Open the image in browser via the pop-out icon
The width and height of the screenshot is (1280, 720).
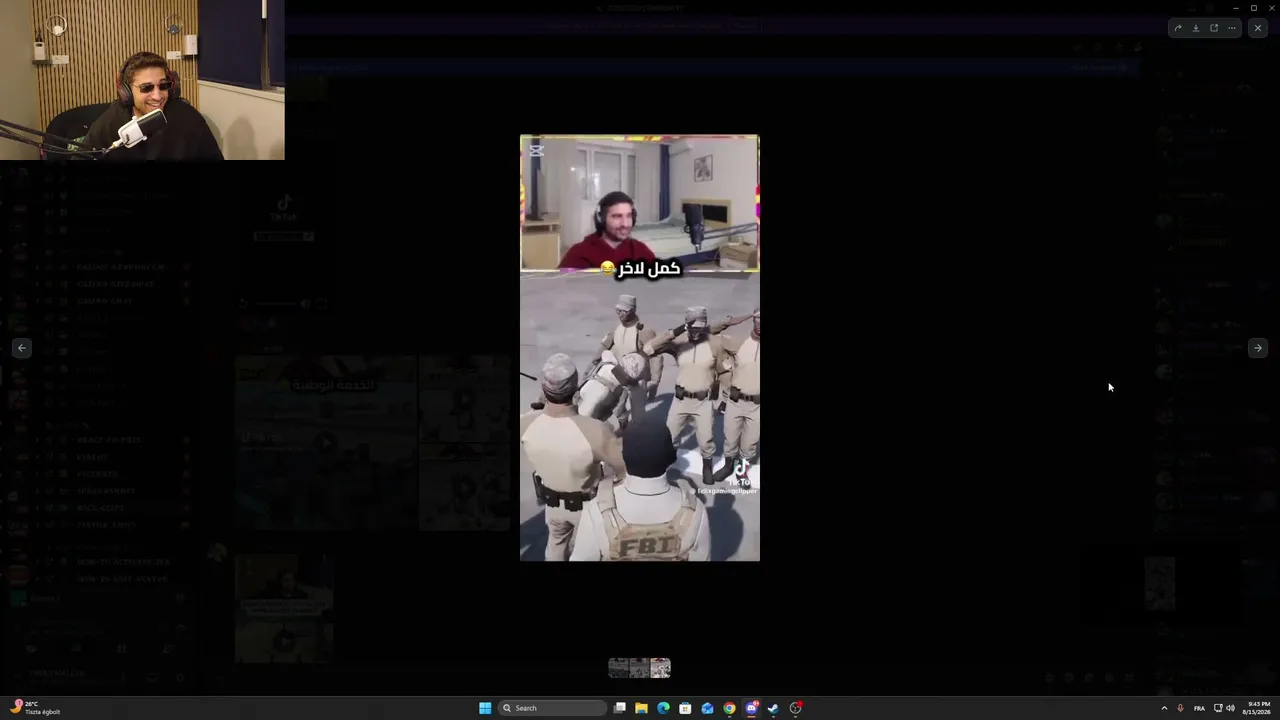(1214, 28)
